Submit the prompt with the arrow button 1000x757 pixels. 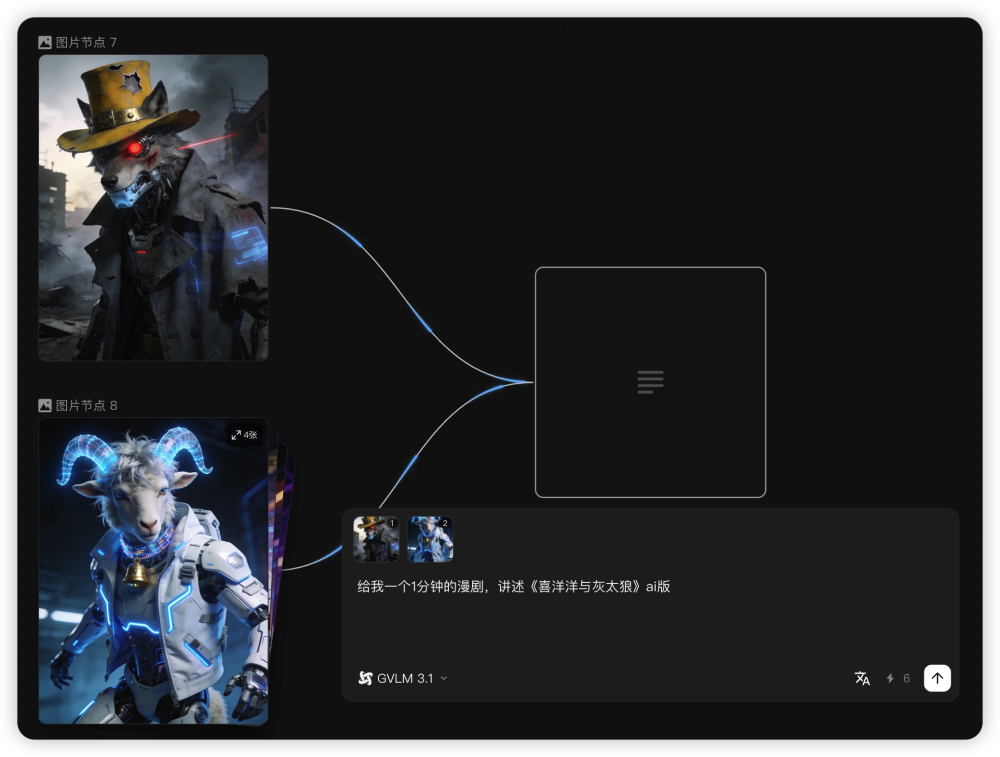click(937, 678)
